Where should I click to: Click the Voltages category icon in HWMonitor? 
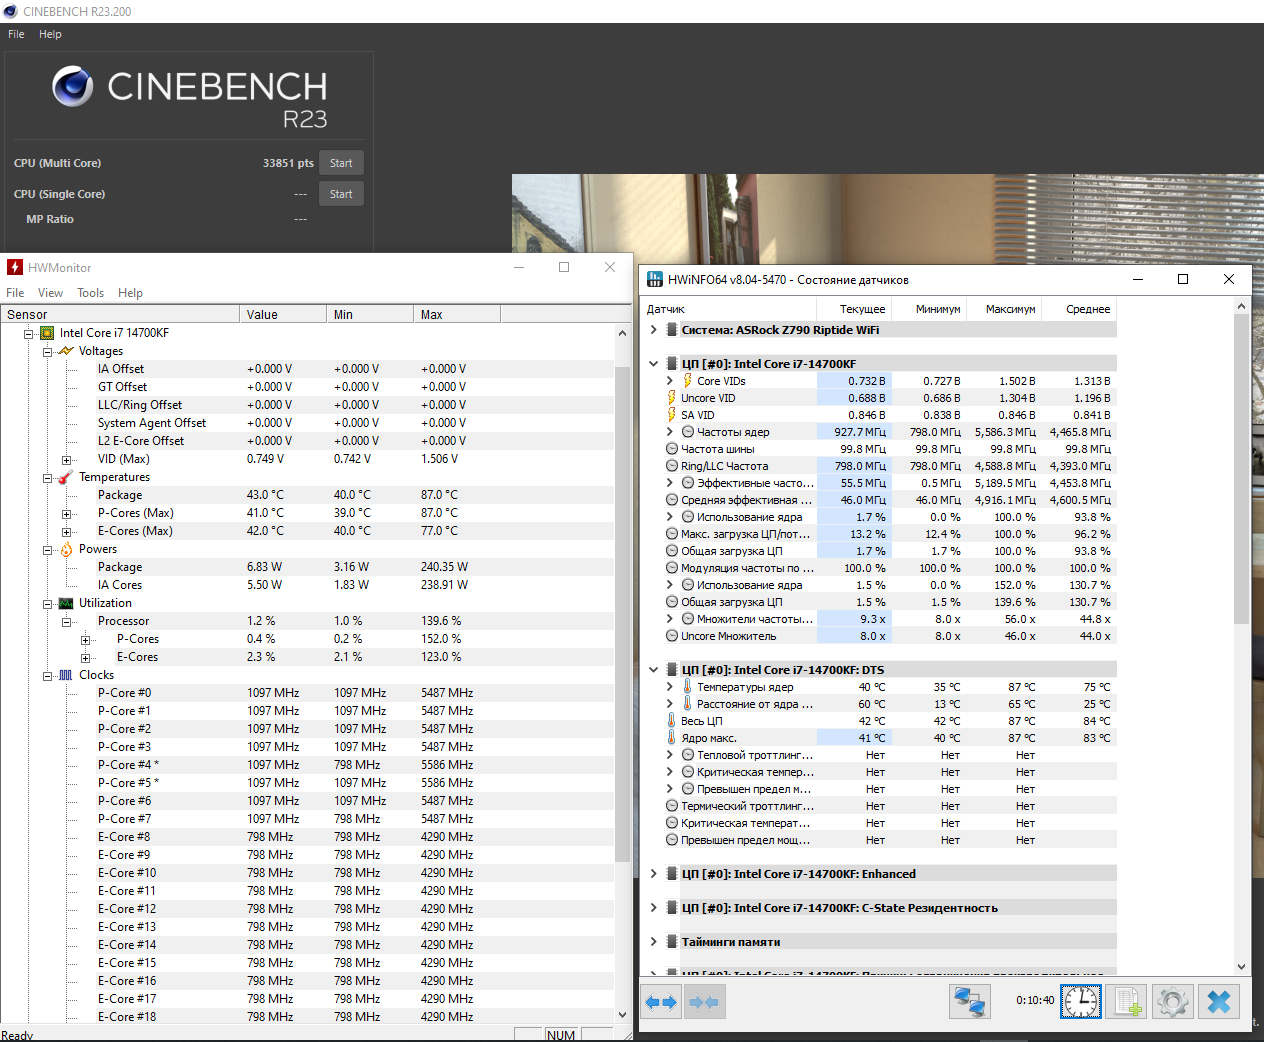[66, 351]
